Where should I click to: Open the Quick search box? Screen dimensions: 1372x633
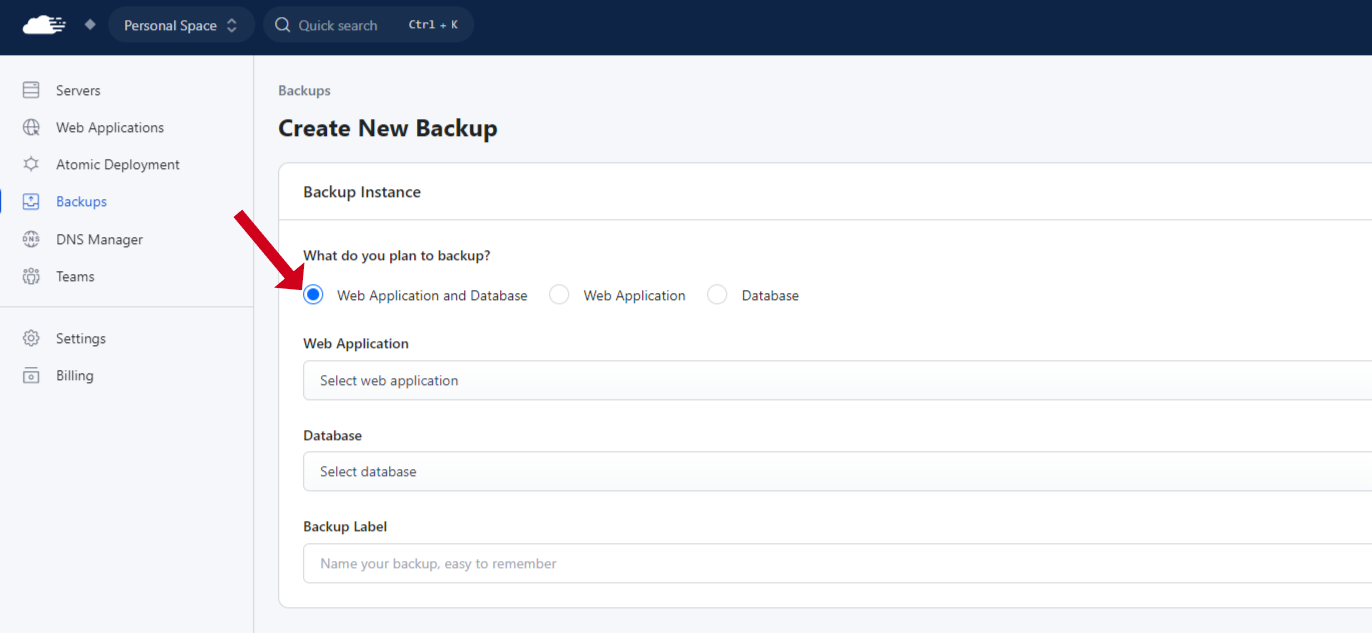coord(368,25)
